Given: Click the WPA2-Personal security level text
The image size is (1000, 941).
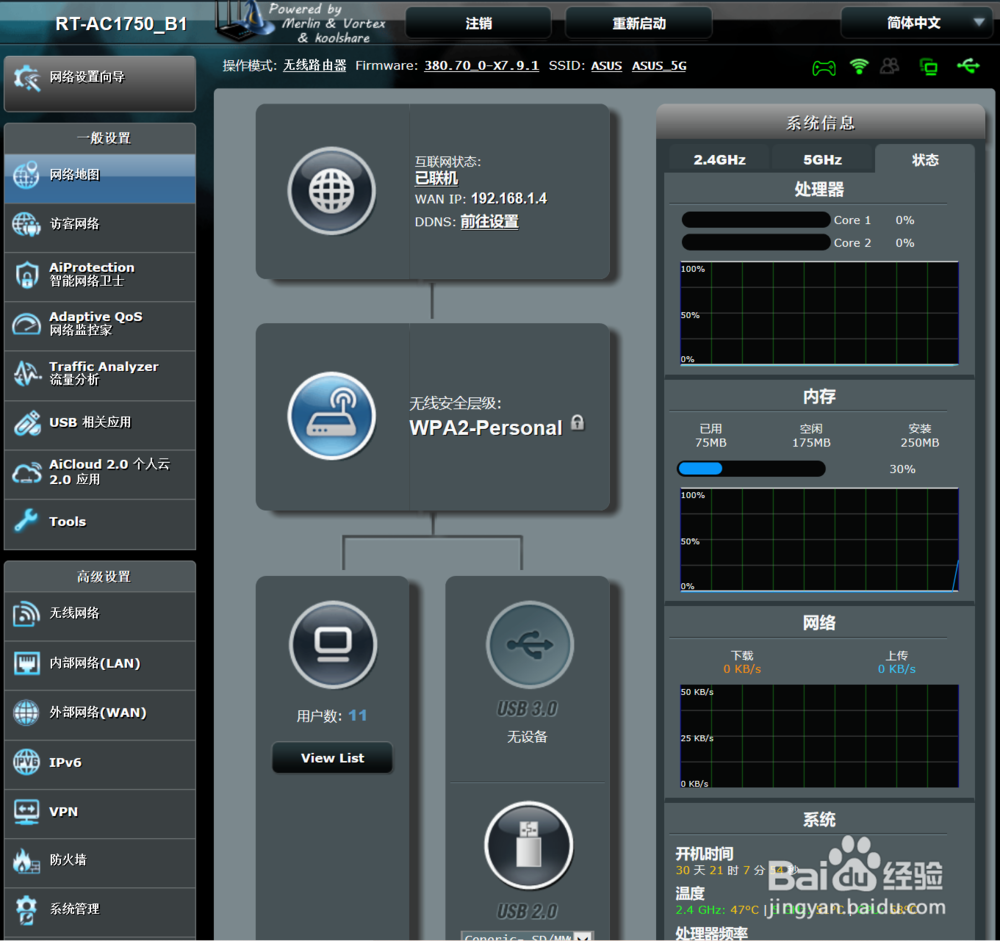Looking at the screenshot, I should tap(485, 427).
